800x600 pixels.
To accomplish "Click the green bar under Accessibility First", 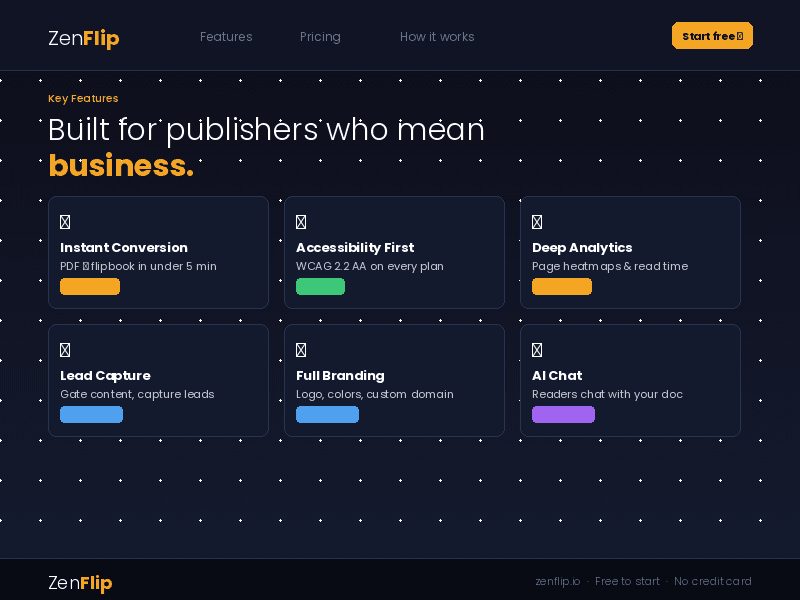I will [320, 286].
